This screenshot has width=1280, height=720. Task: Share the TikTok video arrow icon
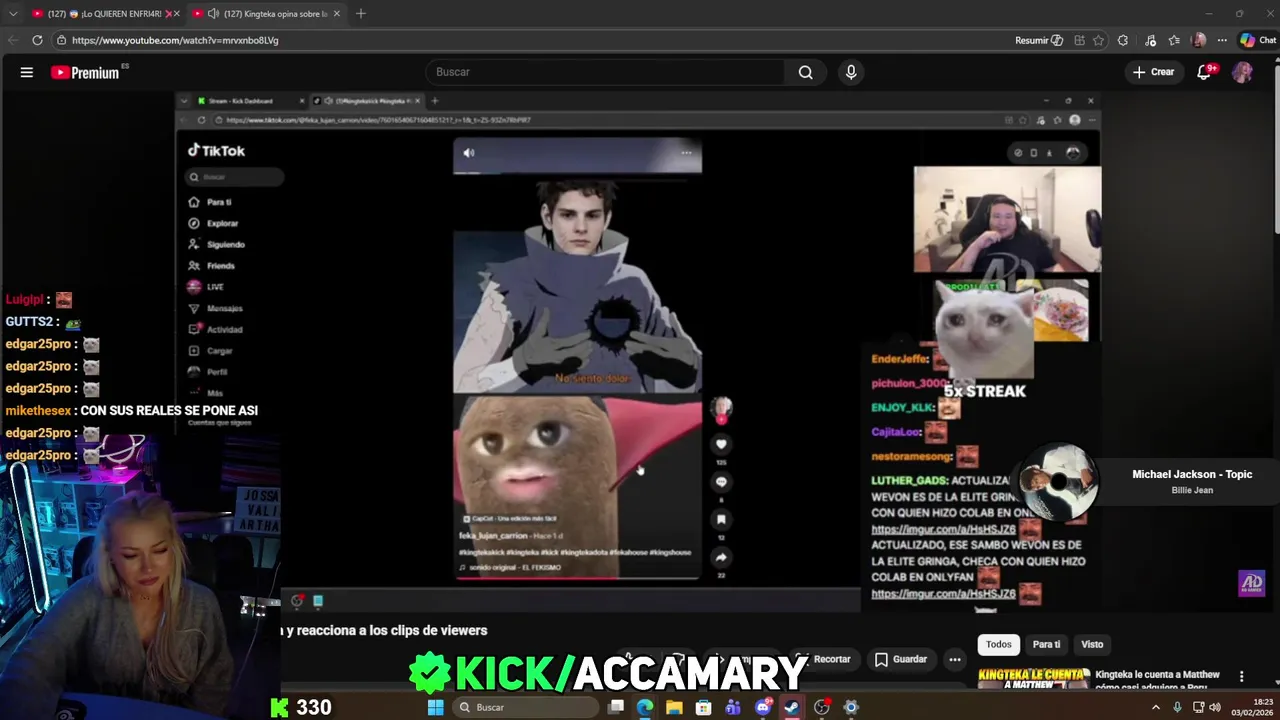(721, 557)
